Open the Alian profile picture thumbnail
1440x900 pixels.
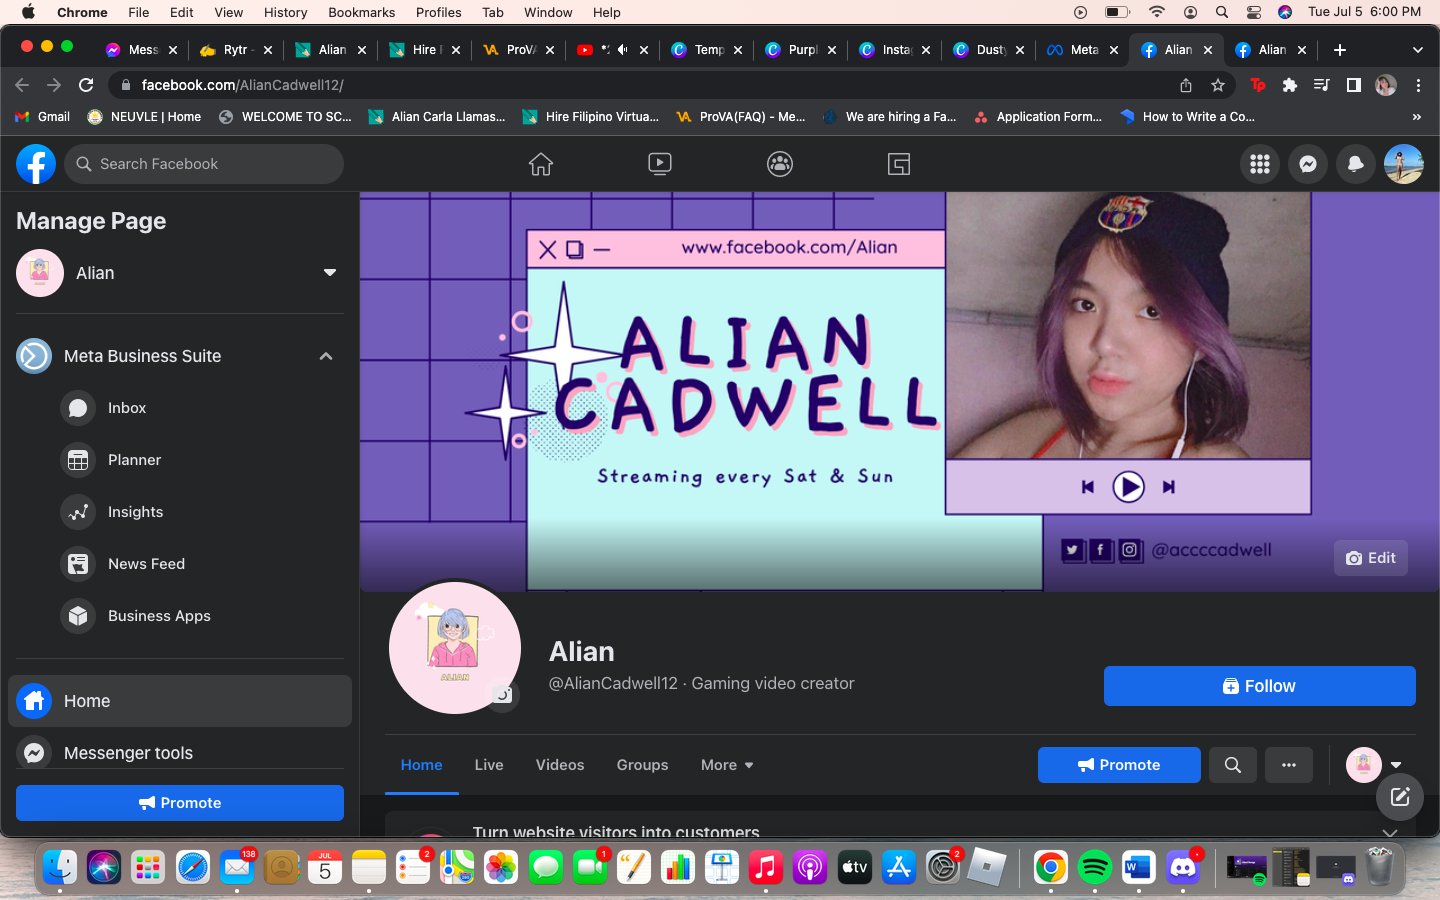pos(455,648)
